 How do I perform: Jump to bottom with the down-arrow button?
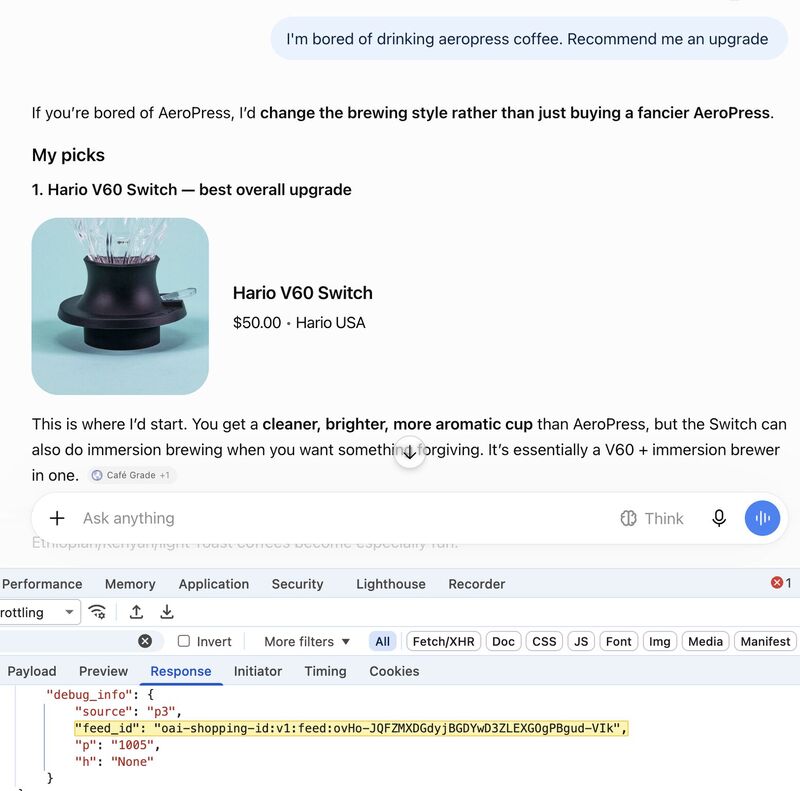point(410,452)
